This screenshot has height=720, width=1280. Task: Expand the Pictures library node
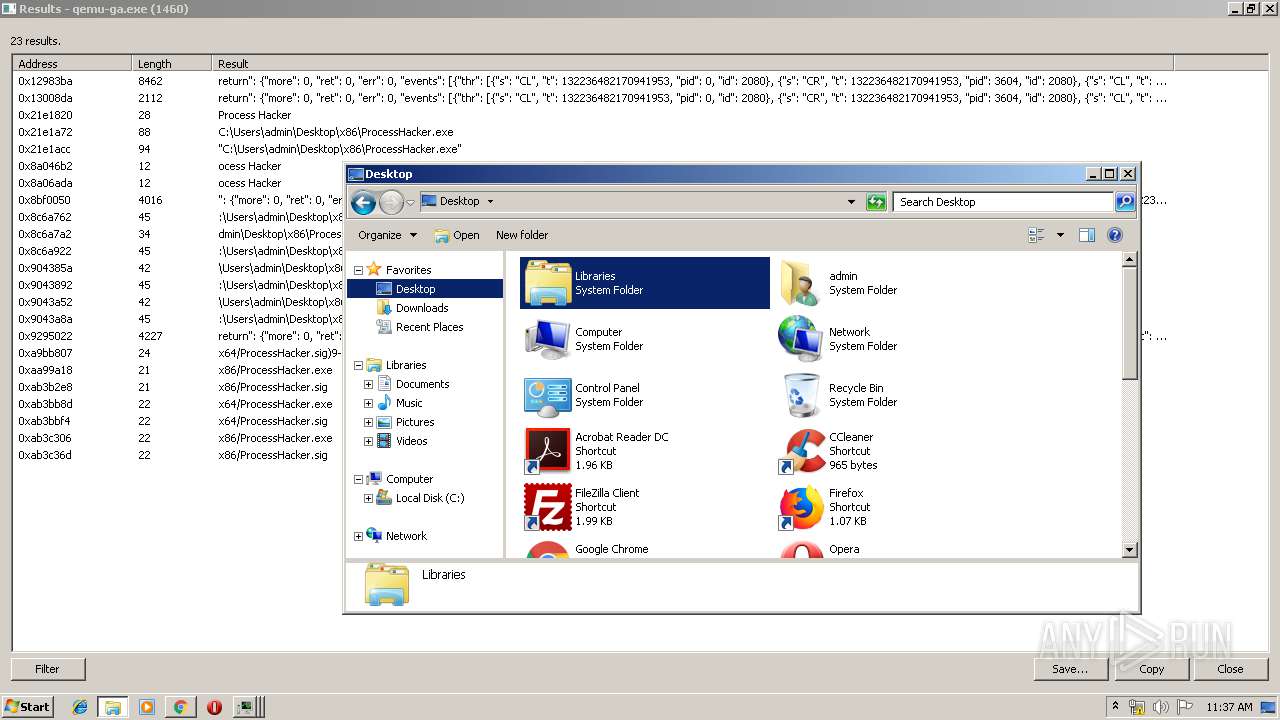coord(368,422)
